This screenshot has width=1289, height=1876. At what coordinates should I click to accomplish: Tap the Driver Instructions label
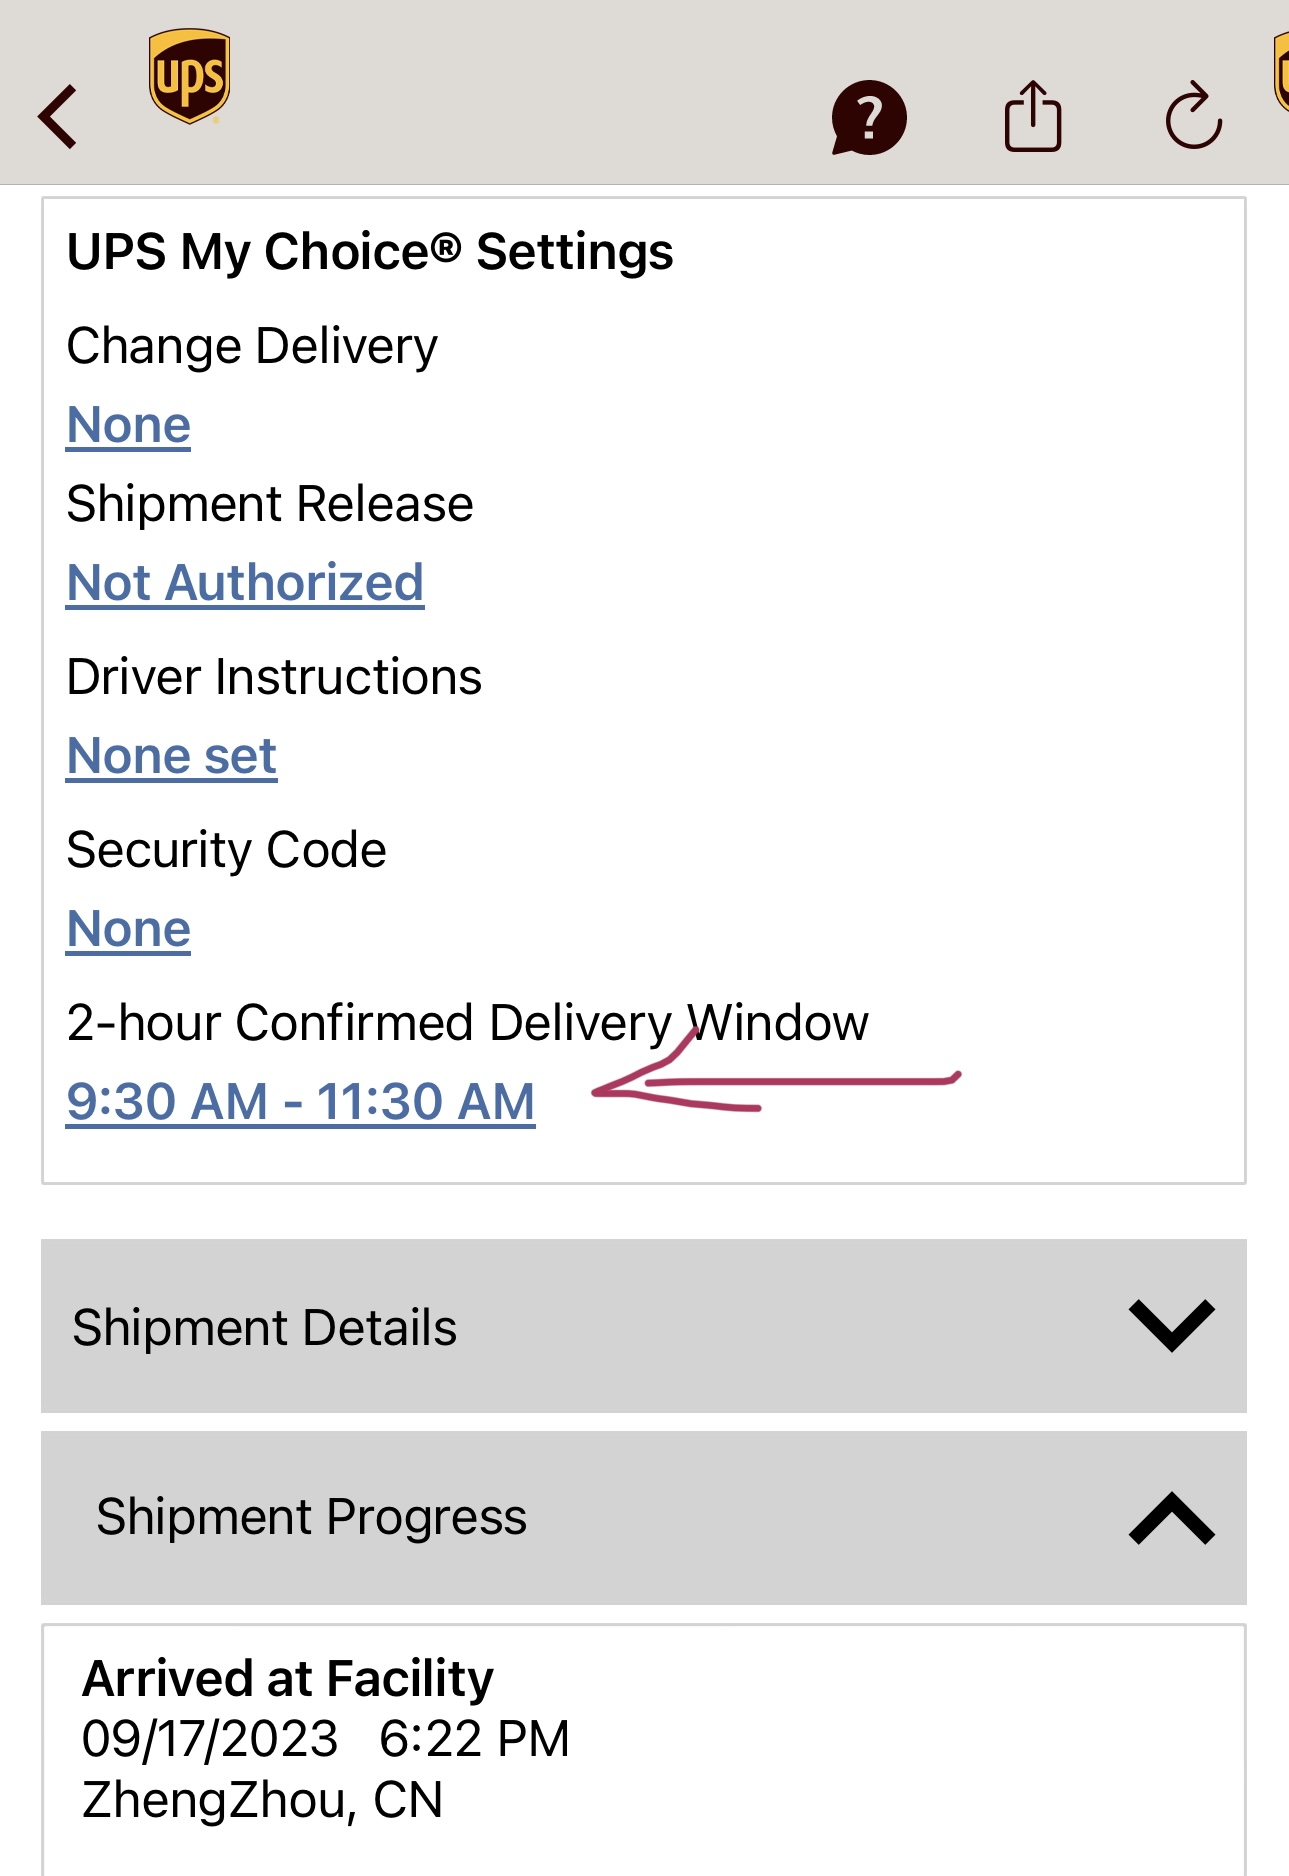click(x=274, y=677)
